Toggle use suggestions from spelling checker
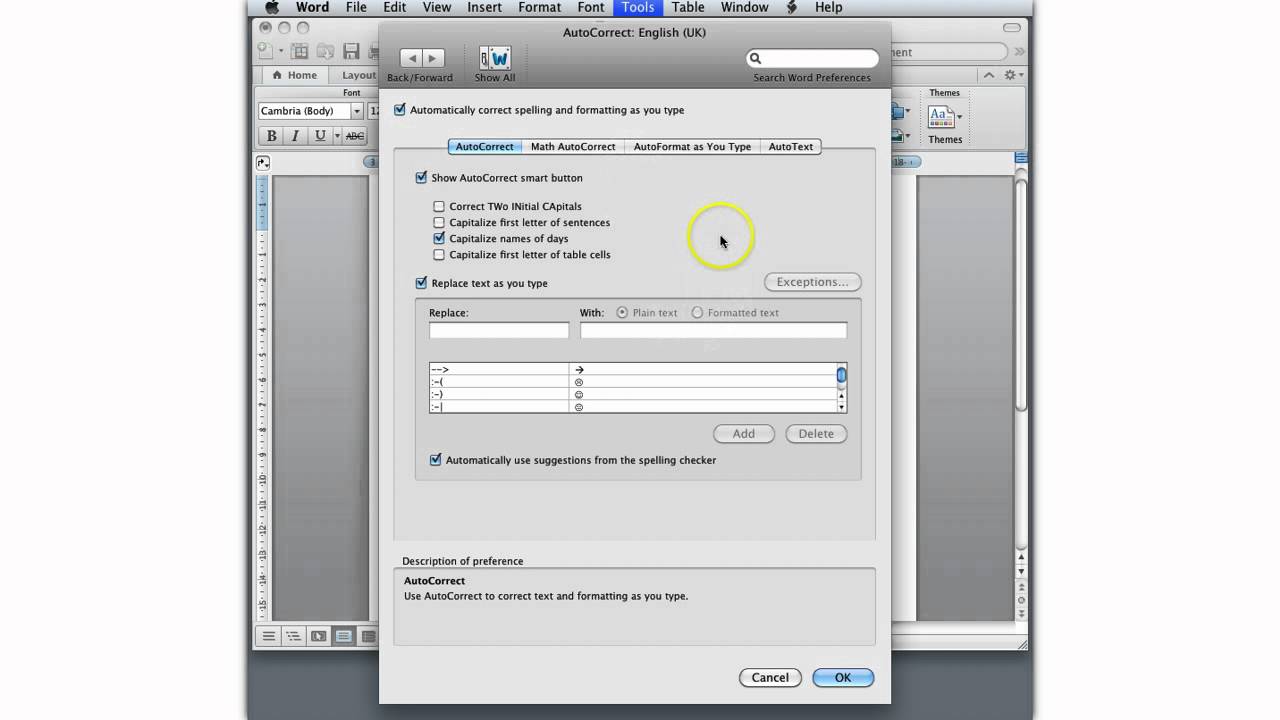Viewport: 1280px width, 720px height. 435,460
